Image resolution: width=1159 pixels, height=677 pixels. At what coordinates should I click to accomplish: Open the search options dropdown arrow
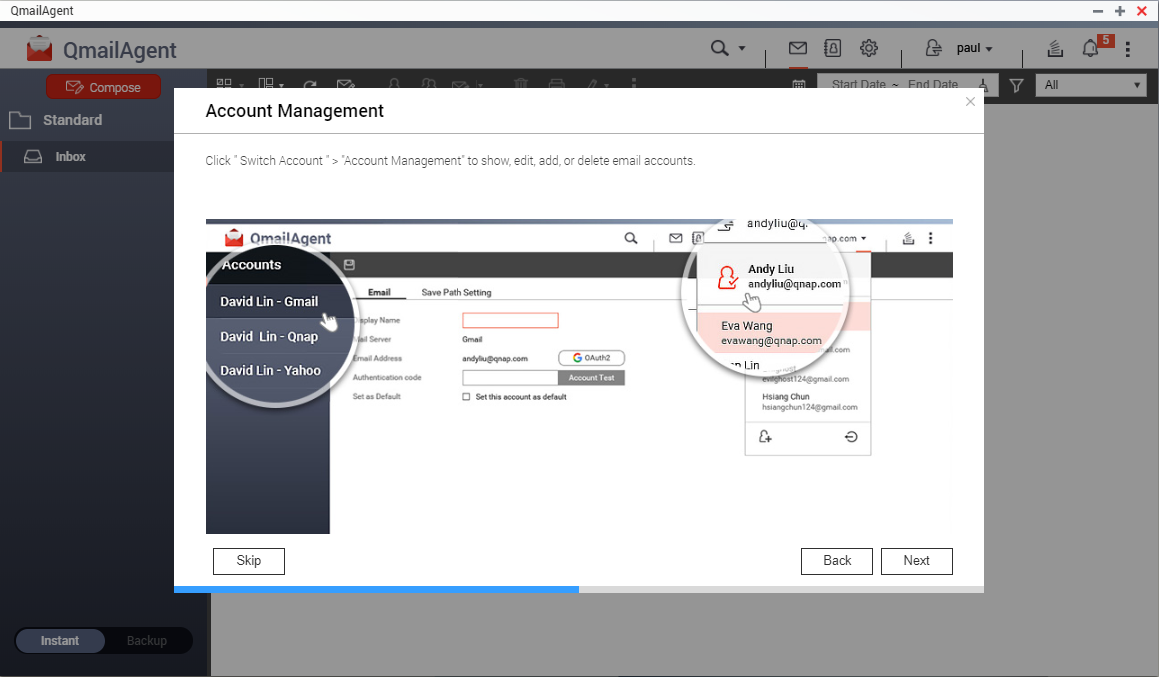click(x=742, y=49)
